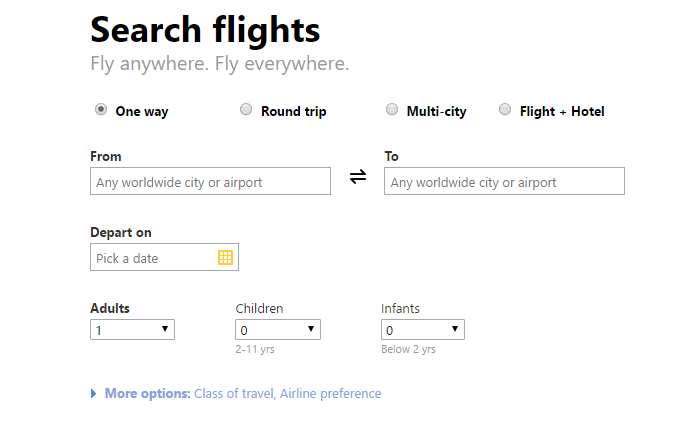Focus the Depart on date field

[154, 258]
